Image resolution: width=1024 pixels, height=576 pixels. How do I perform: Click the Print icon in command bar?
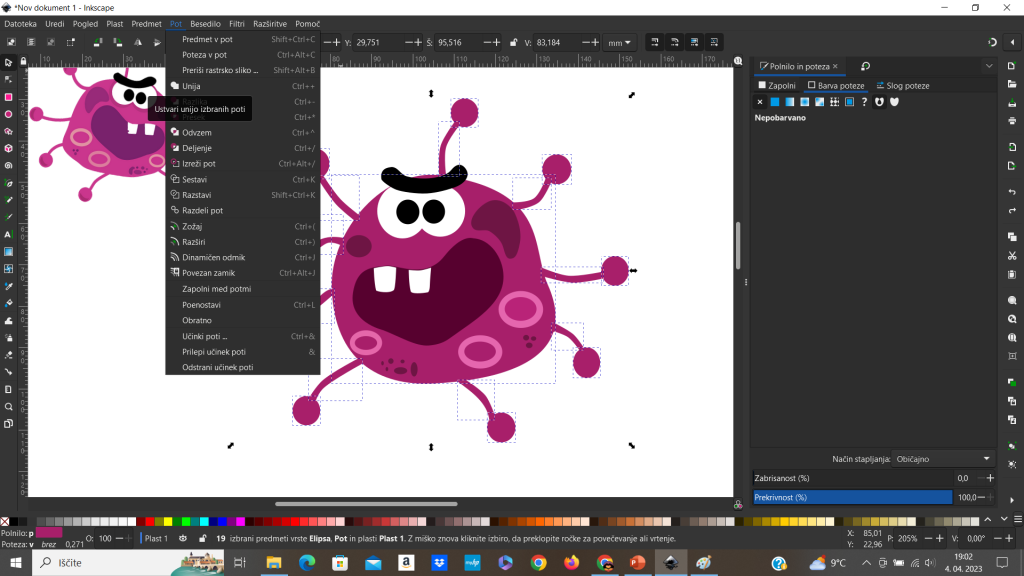(1012, 121)
